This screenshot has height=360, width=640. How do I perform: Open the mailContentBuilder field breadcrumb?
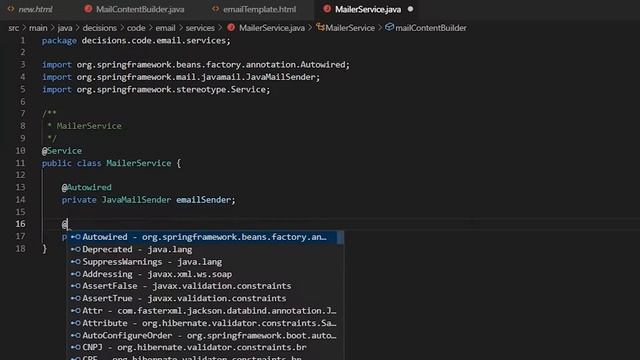click(431, 28)
